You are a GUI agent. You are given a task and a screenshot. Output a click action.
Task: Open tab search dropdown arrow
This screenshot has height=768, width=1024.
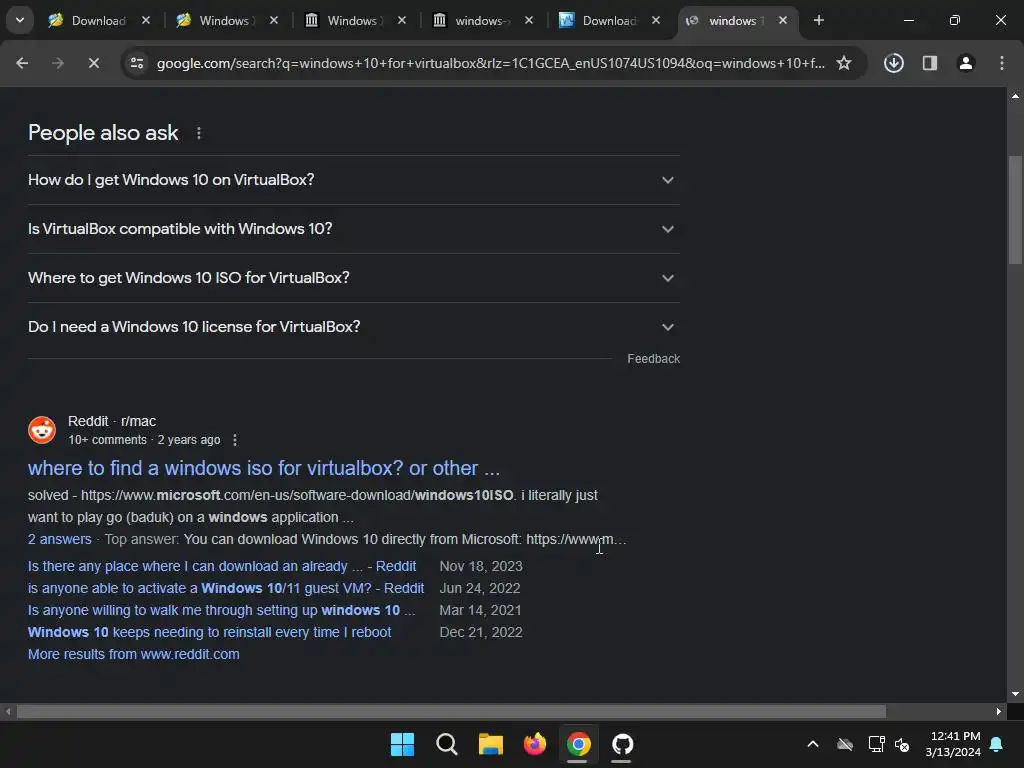[20, 20]
